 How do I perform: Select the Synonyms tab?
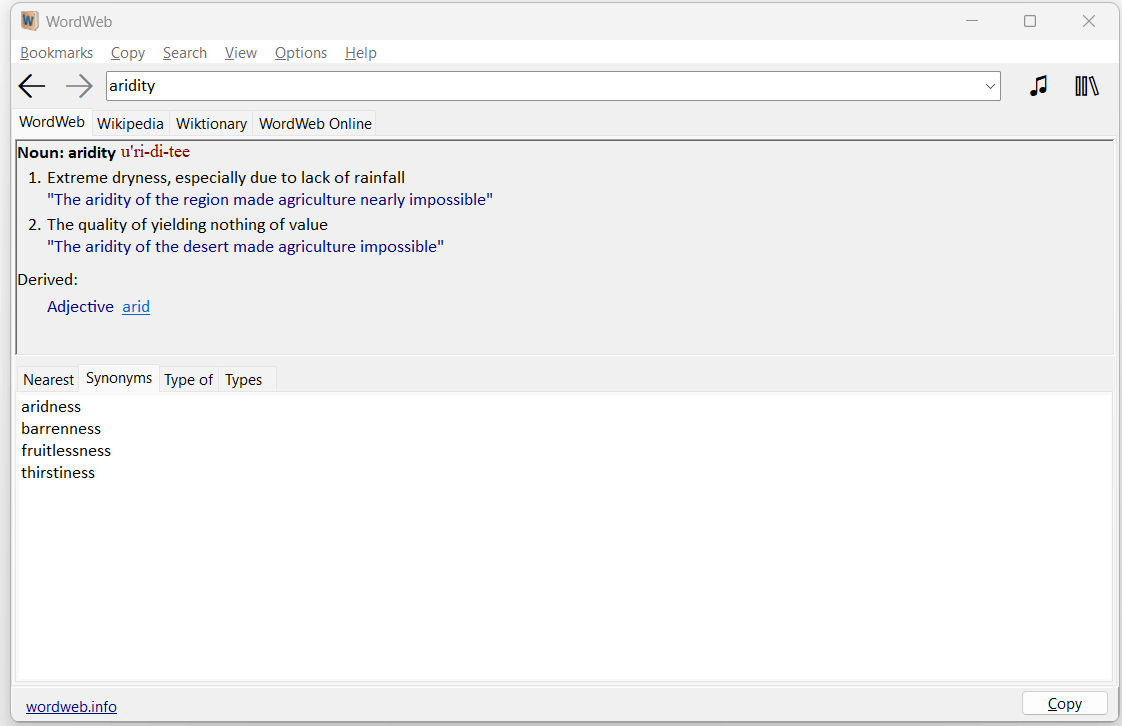coord(119,378)
